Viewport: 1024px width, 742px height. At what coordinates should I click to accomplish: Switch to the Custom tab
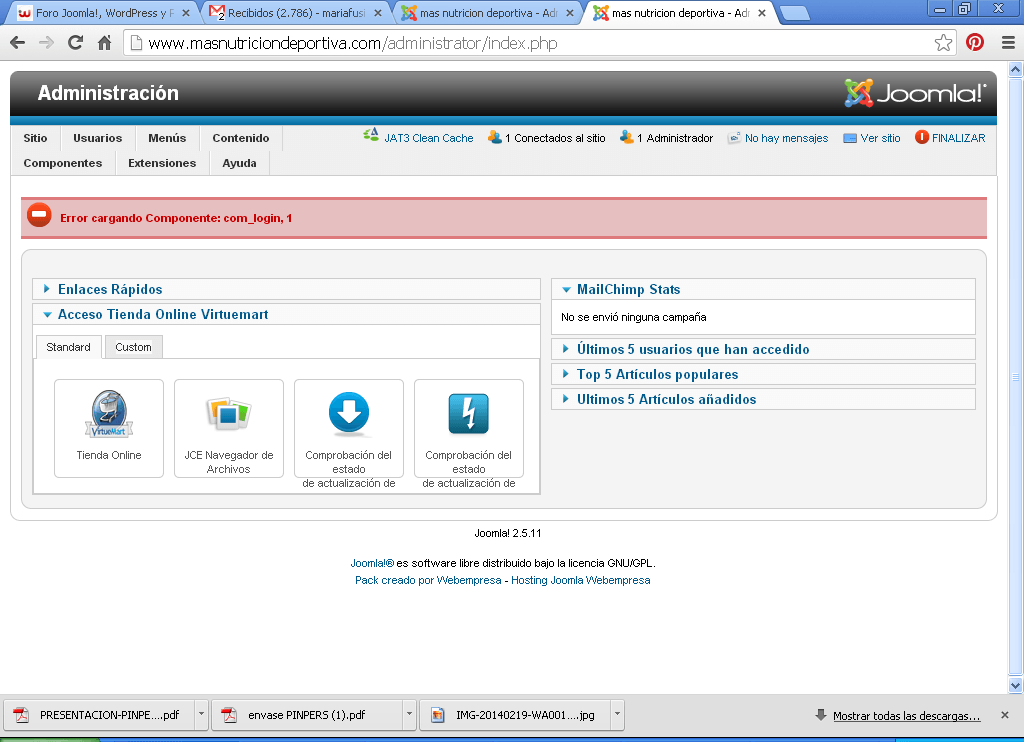click(x=133, y=347)
